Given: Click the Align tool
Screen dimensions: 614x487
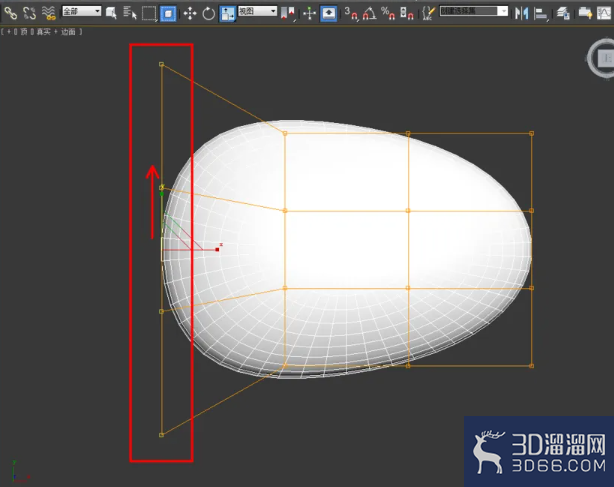Looking at the screenshot, I should pyautogui.click(x=541, y=14).
